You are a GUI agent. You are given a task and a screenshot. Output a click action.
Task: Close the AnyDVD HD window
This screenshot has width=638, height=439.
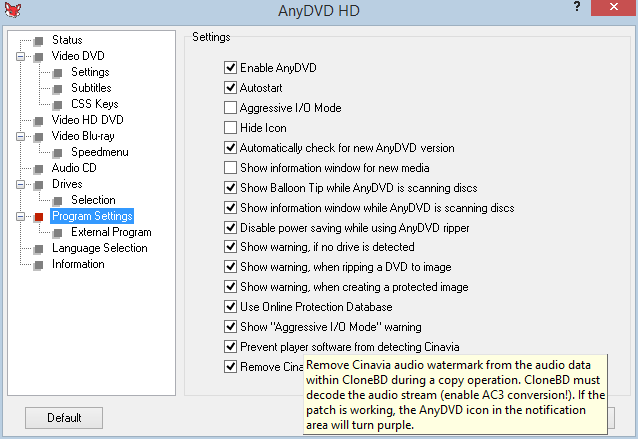[614, 7]
